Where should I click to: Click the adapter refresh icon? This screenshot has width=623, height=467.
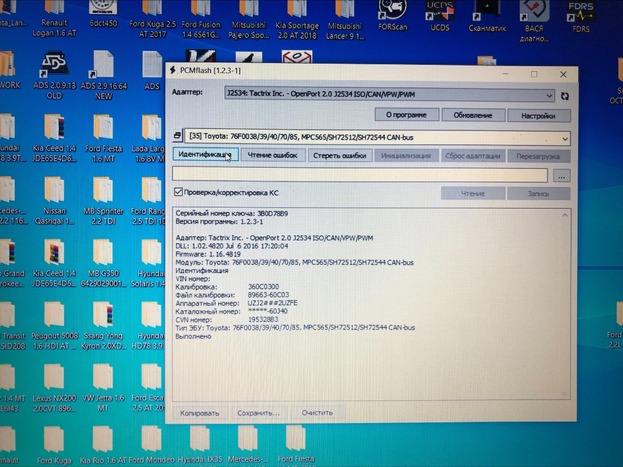pyautogui.click(x=565, y=95)
